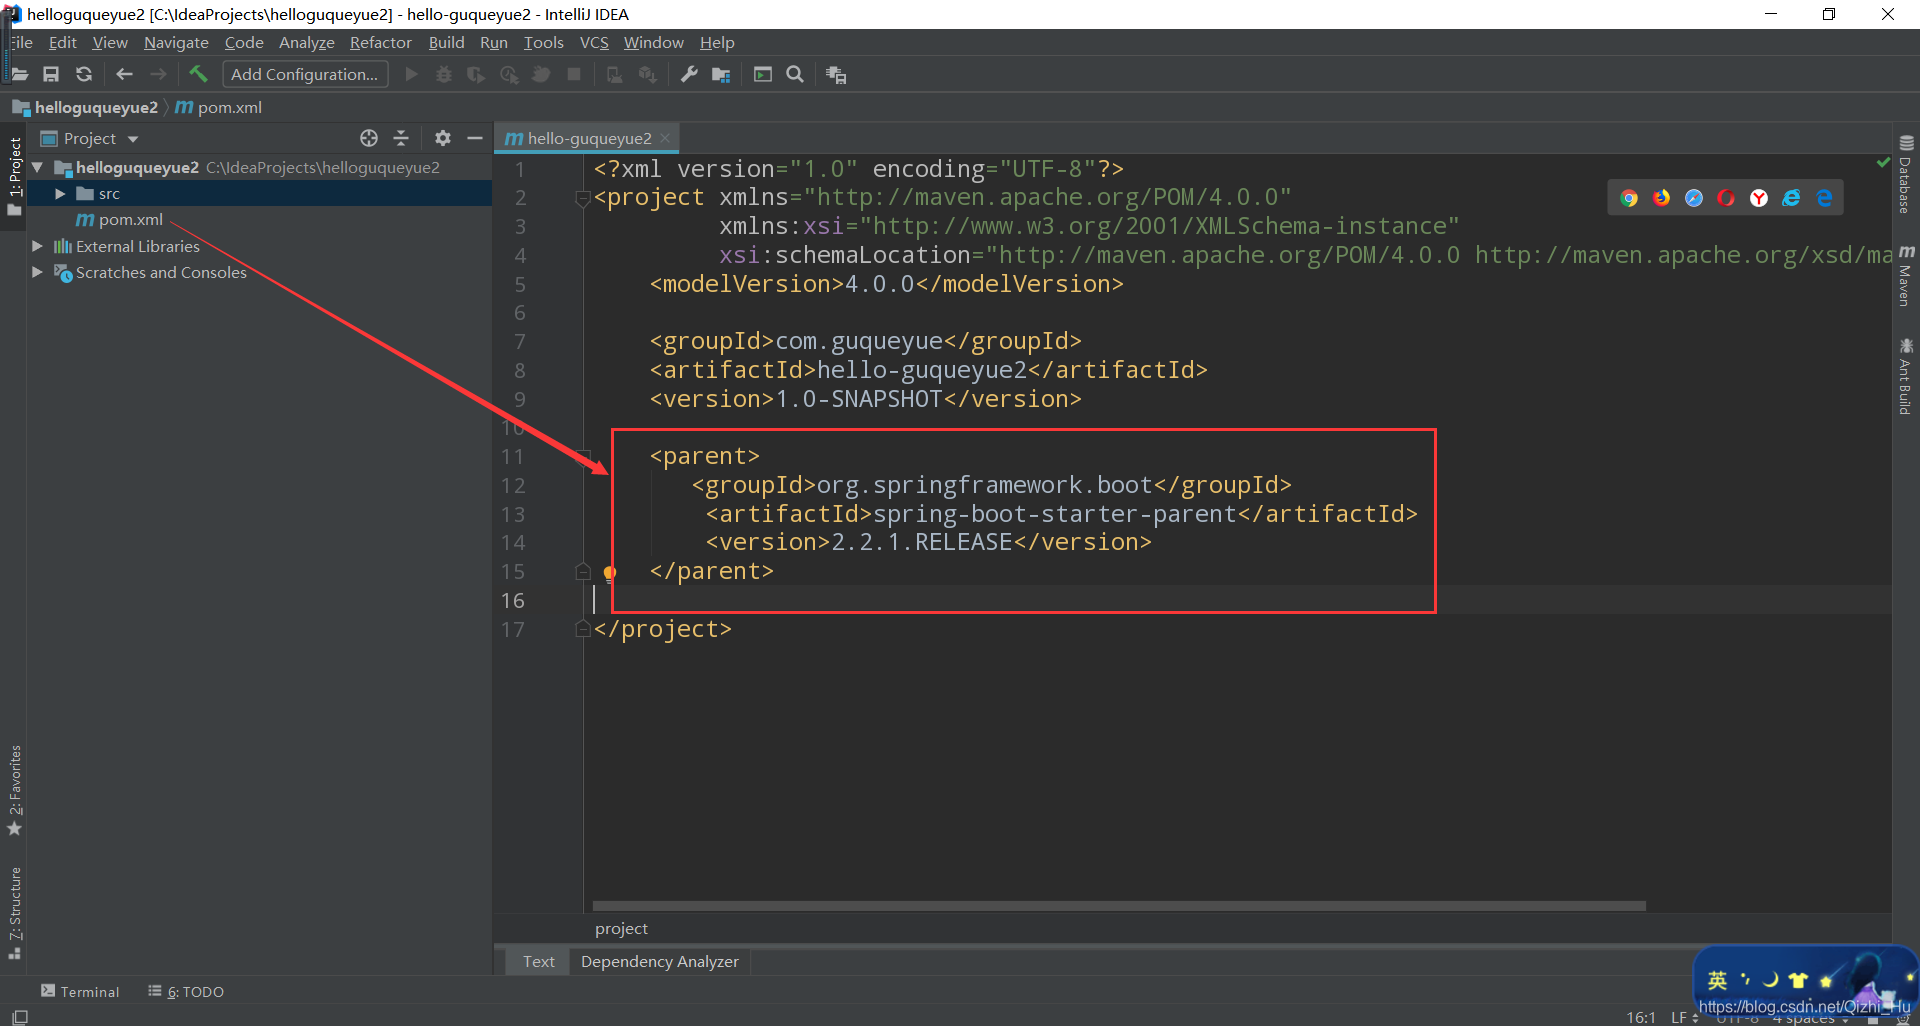Open Settings via the wrench icon
The height and width of the screenshot is (1026, 1920).
coord(689,74)
